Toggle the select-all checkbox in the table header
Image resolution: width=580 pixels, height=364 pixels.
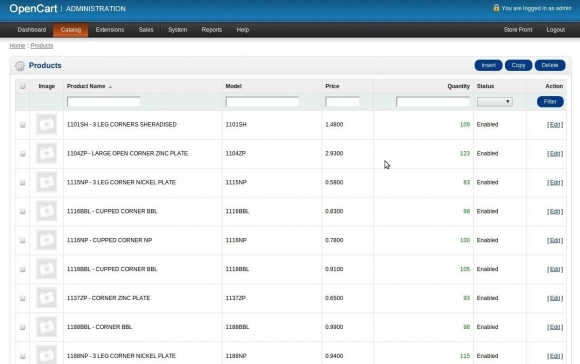coord(23,86)
